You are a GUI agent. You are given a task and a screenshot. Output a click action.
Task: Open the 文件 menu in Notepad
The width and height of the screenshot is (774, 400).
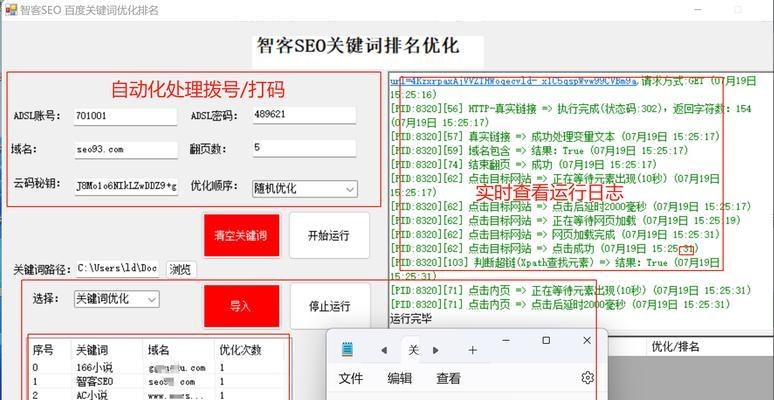(x=351, y=378)
